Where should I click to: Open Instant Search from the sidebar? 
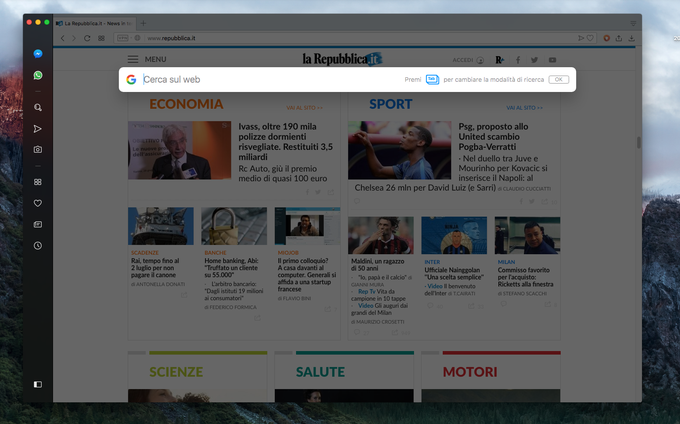coord(38,107)
